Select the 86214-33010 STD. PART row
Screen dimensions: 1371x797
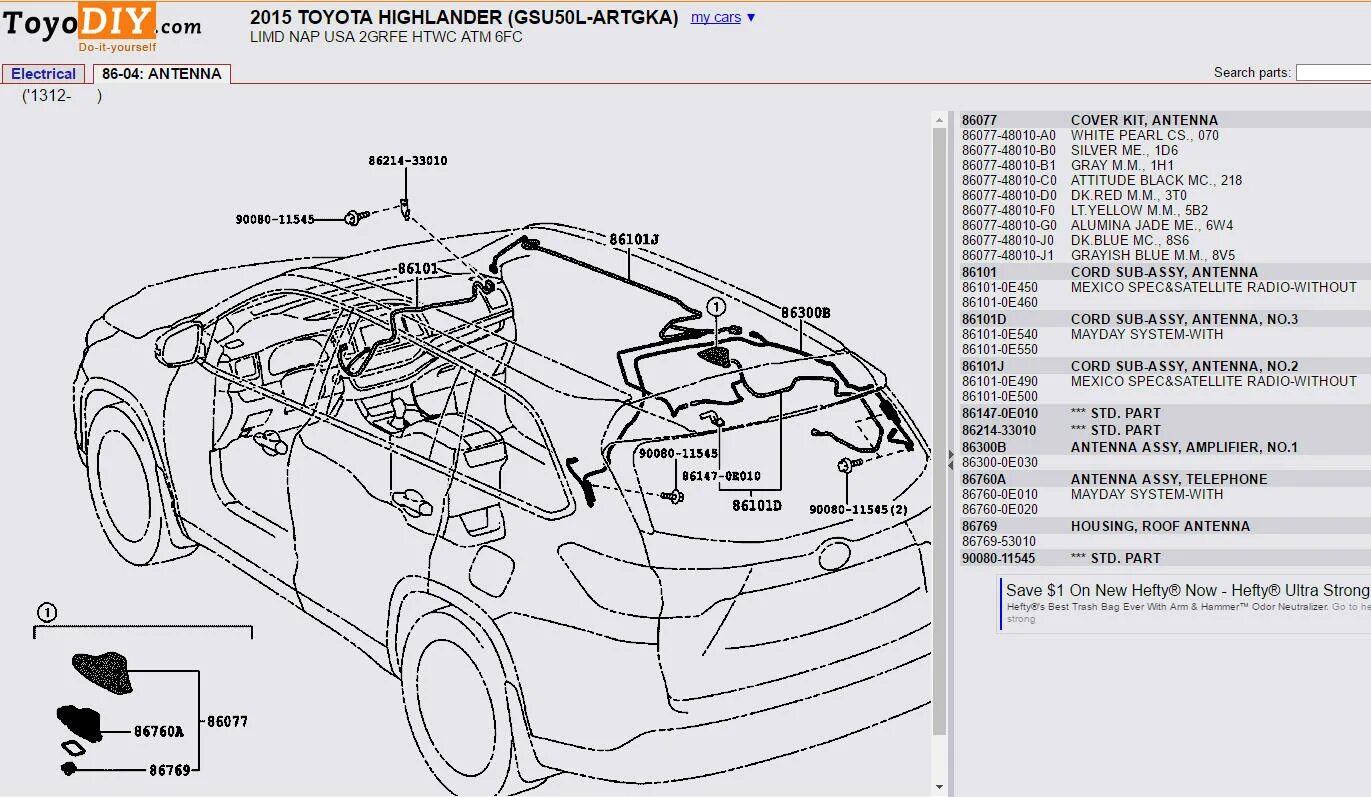coord(1165,430)
